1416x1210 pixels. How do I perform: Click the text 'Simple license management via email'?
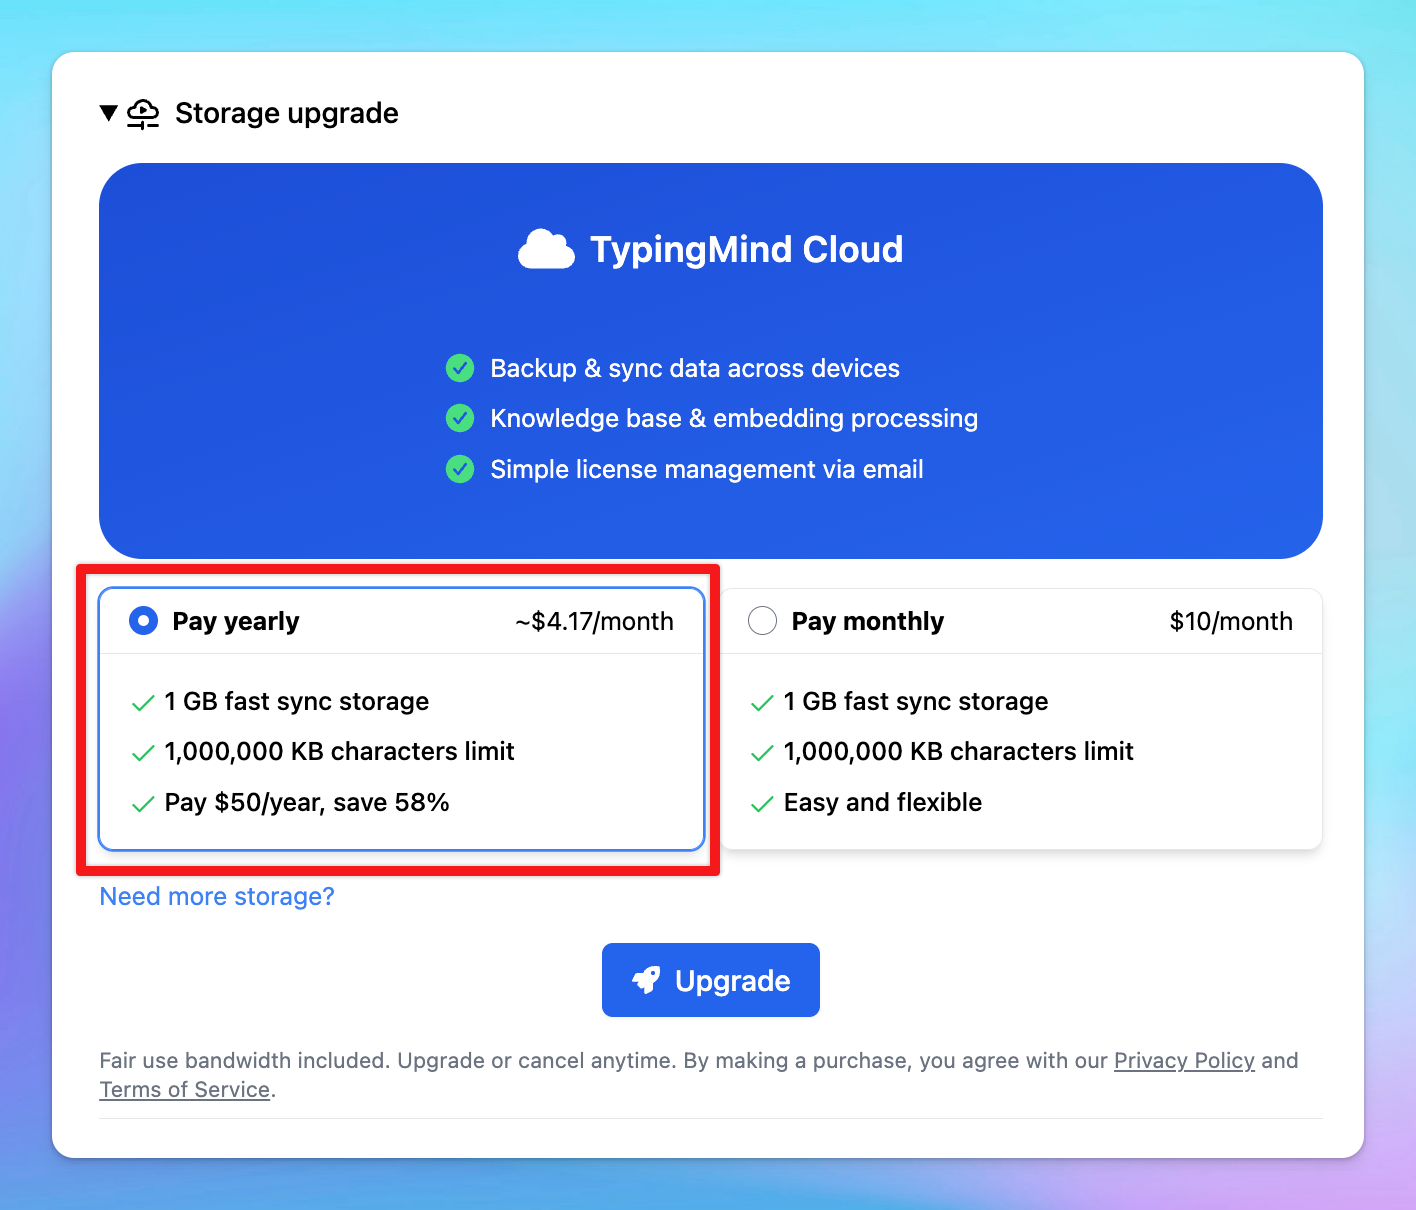707,469
